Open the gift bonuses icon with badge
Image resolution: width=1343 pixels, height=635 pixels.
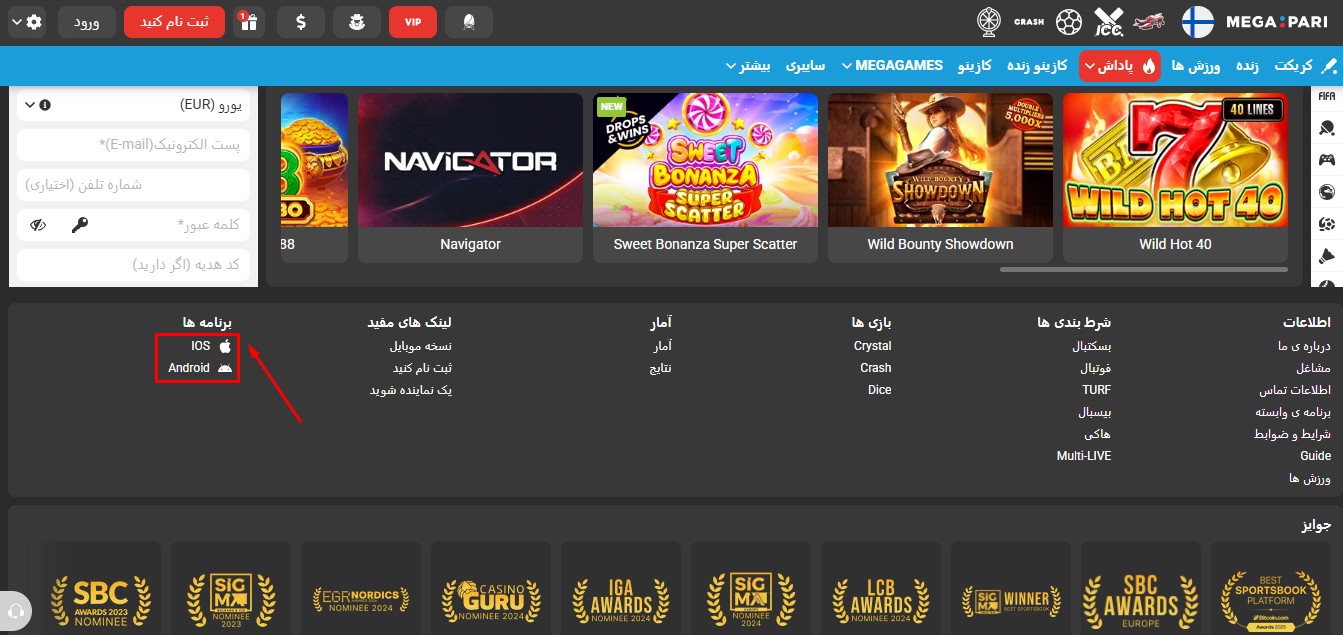(x=248, y=21)
